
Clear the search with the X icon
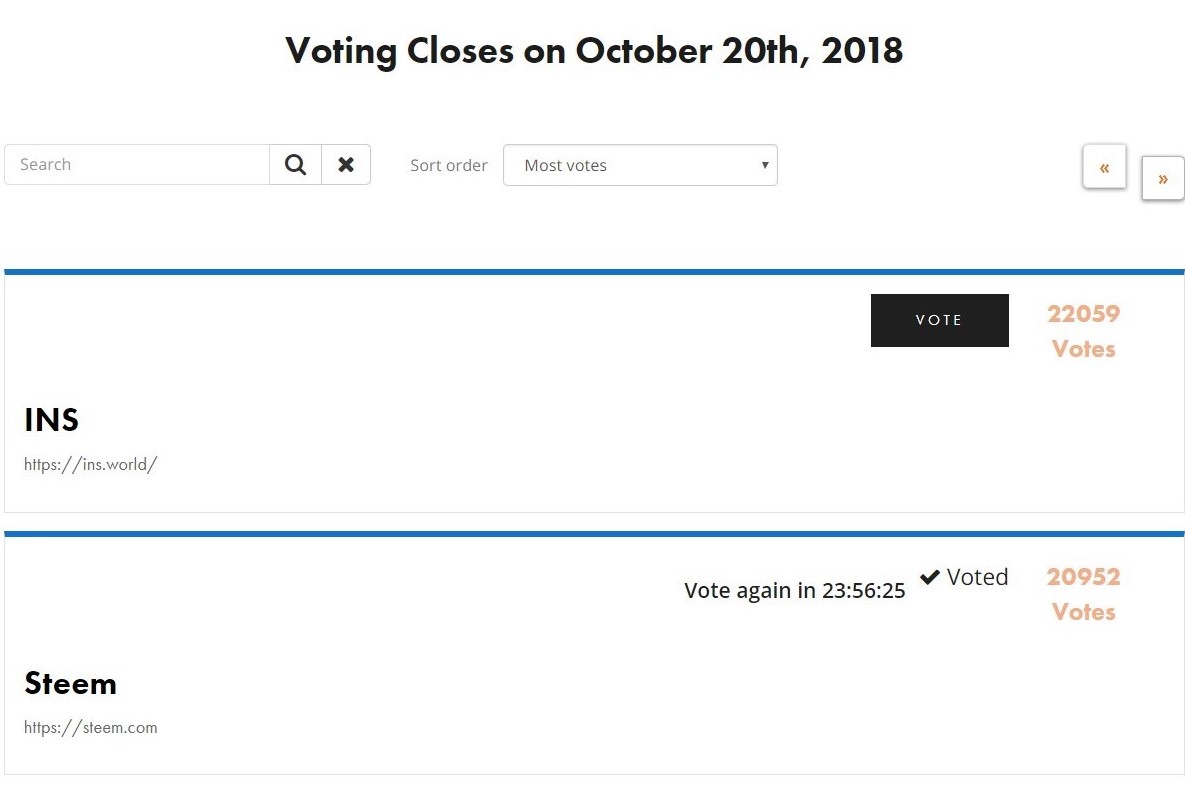point(346,165)
